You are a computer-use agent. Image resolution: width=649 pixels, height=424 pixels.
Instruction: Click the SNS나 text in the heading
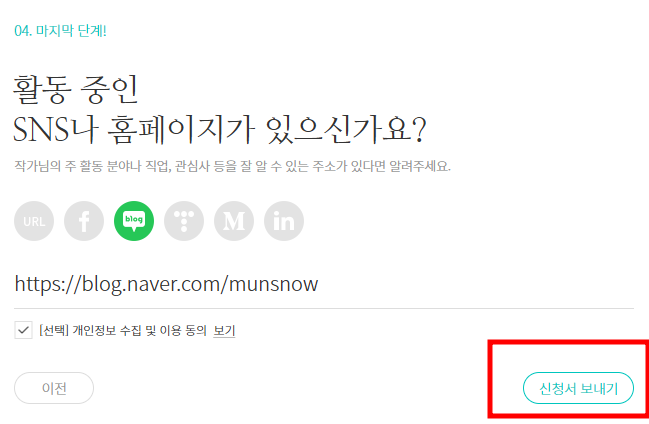[x=55, y=130]
